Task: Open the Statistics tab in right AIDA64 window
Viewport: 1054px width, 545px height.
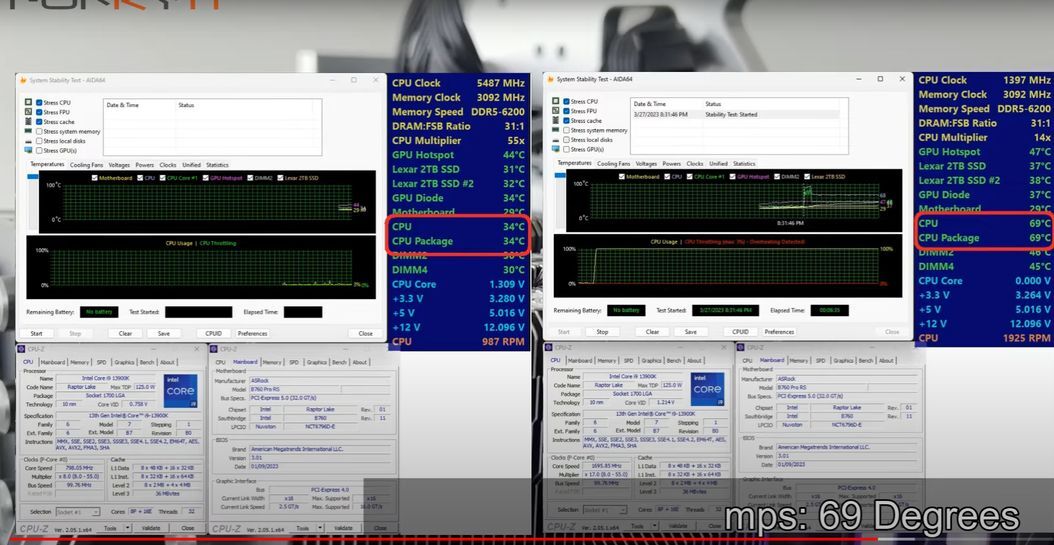Action: coord(744,163)
